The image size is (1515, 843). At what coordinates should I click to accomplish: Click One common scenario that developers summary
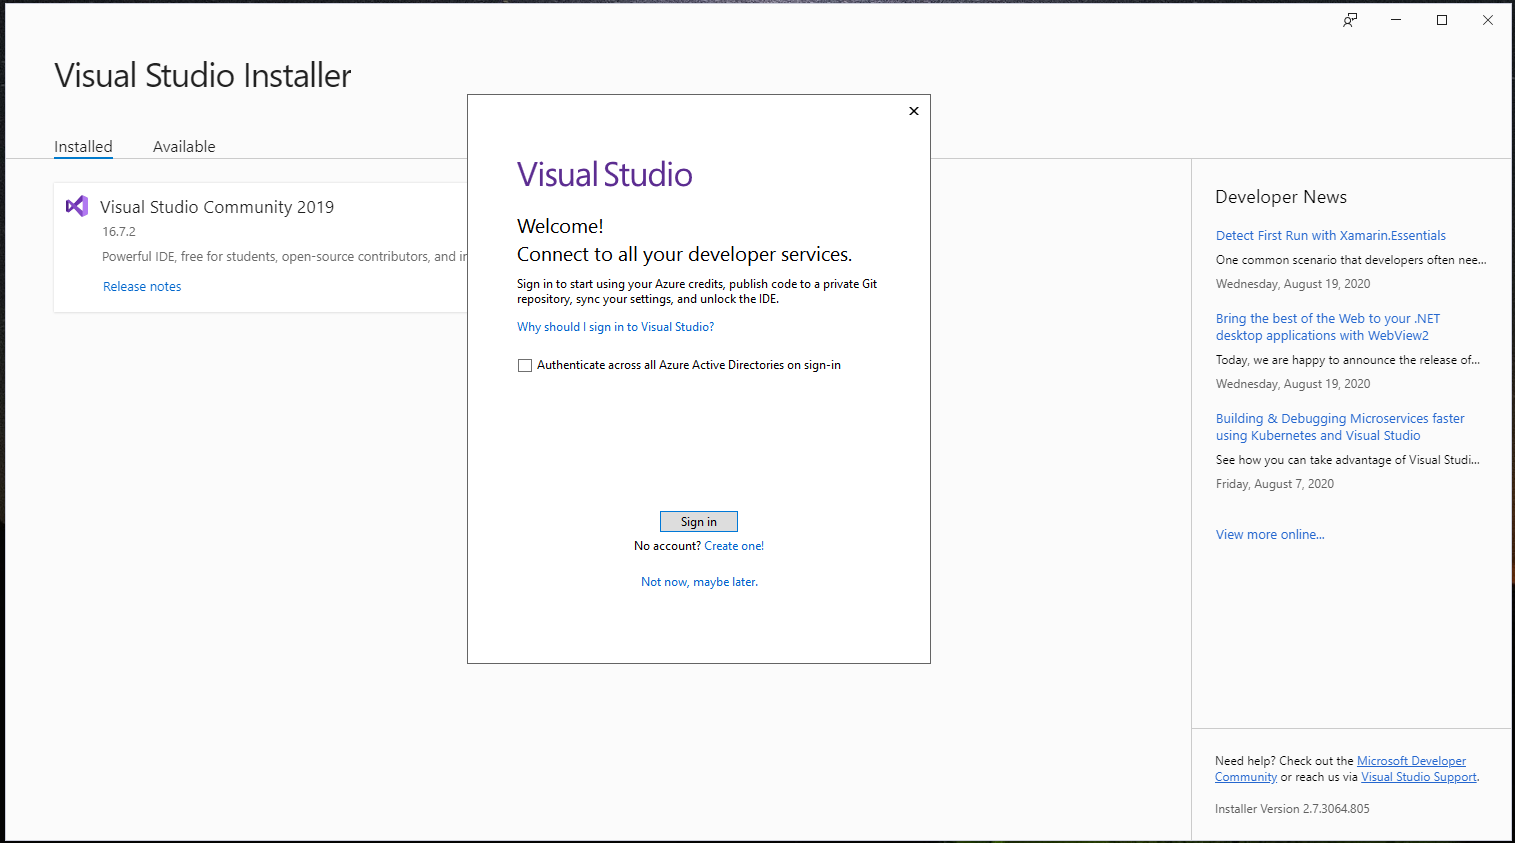1351,260
